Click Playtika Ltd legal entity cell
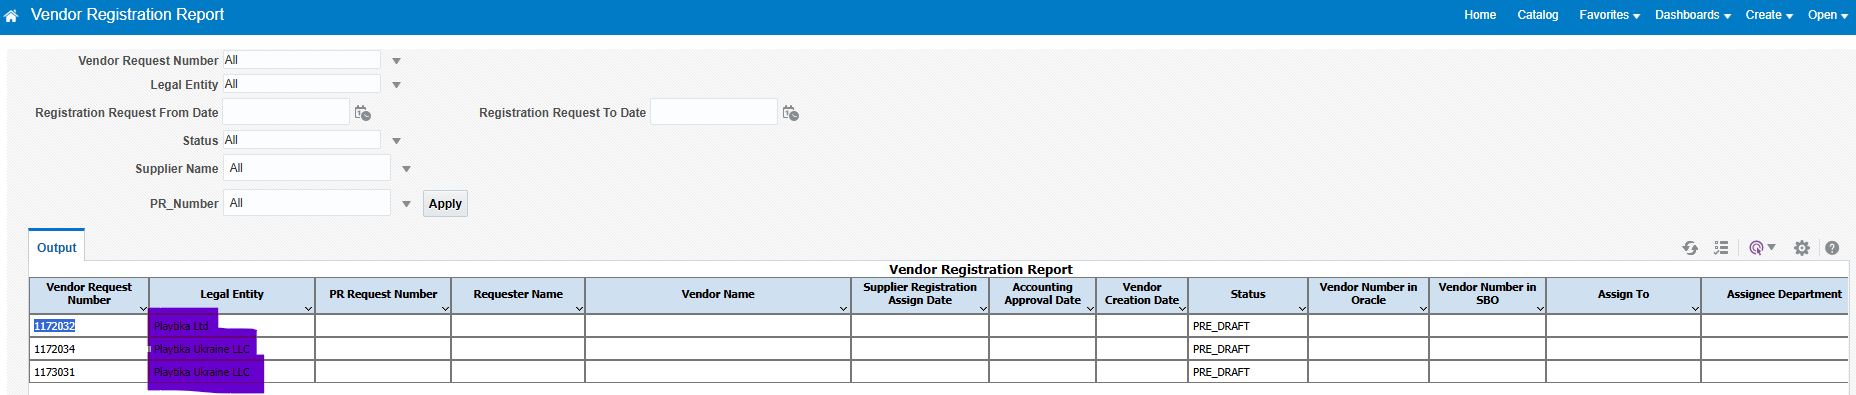 pos(231,326)
